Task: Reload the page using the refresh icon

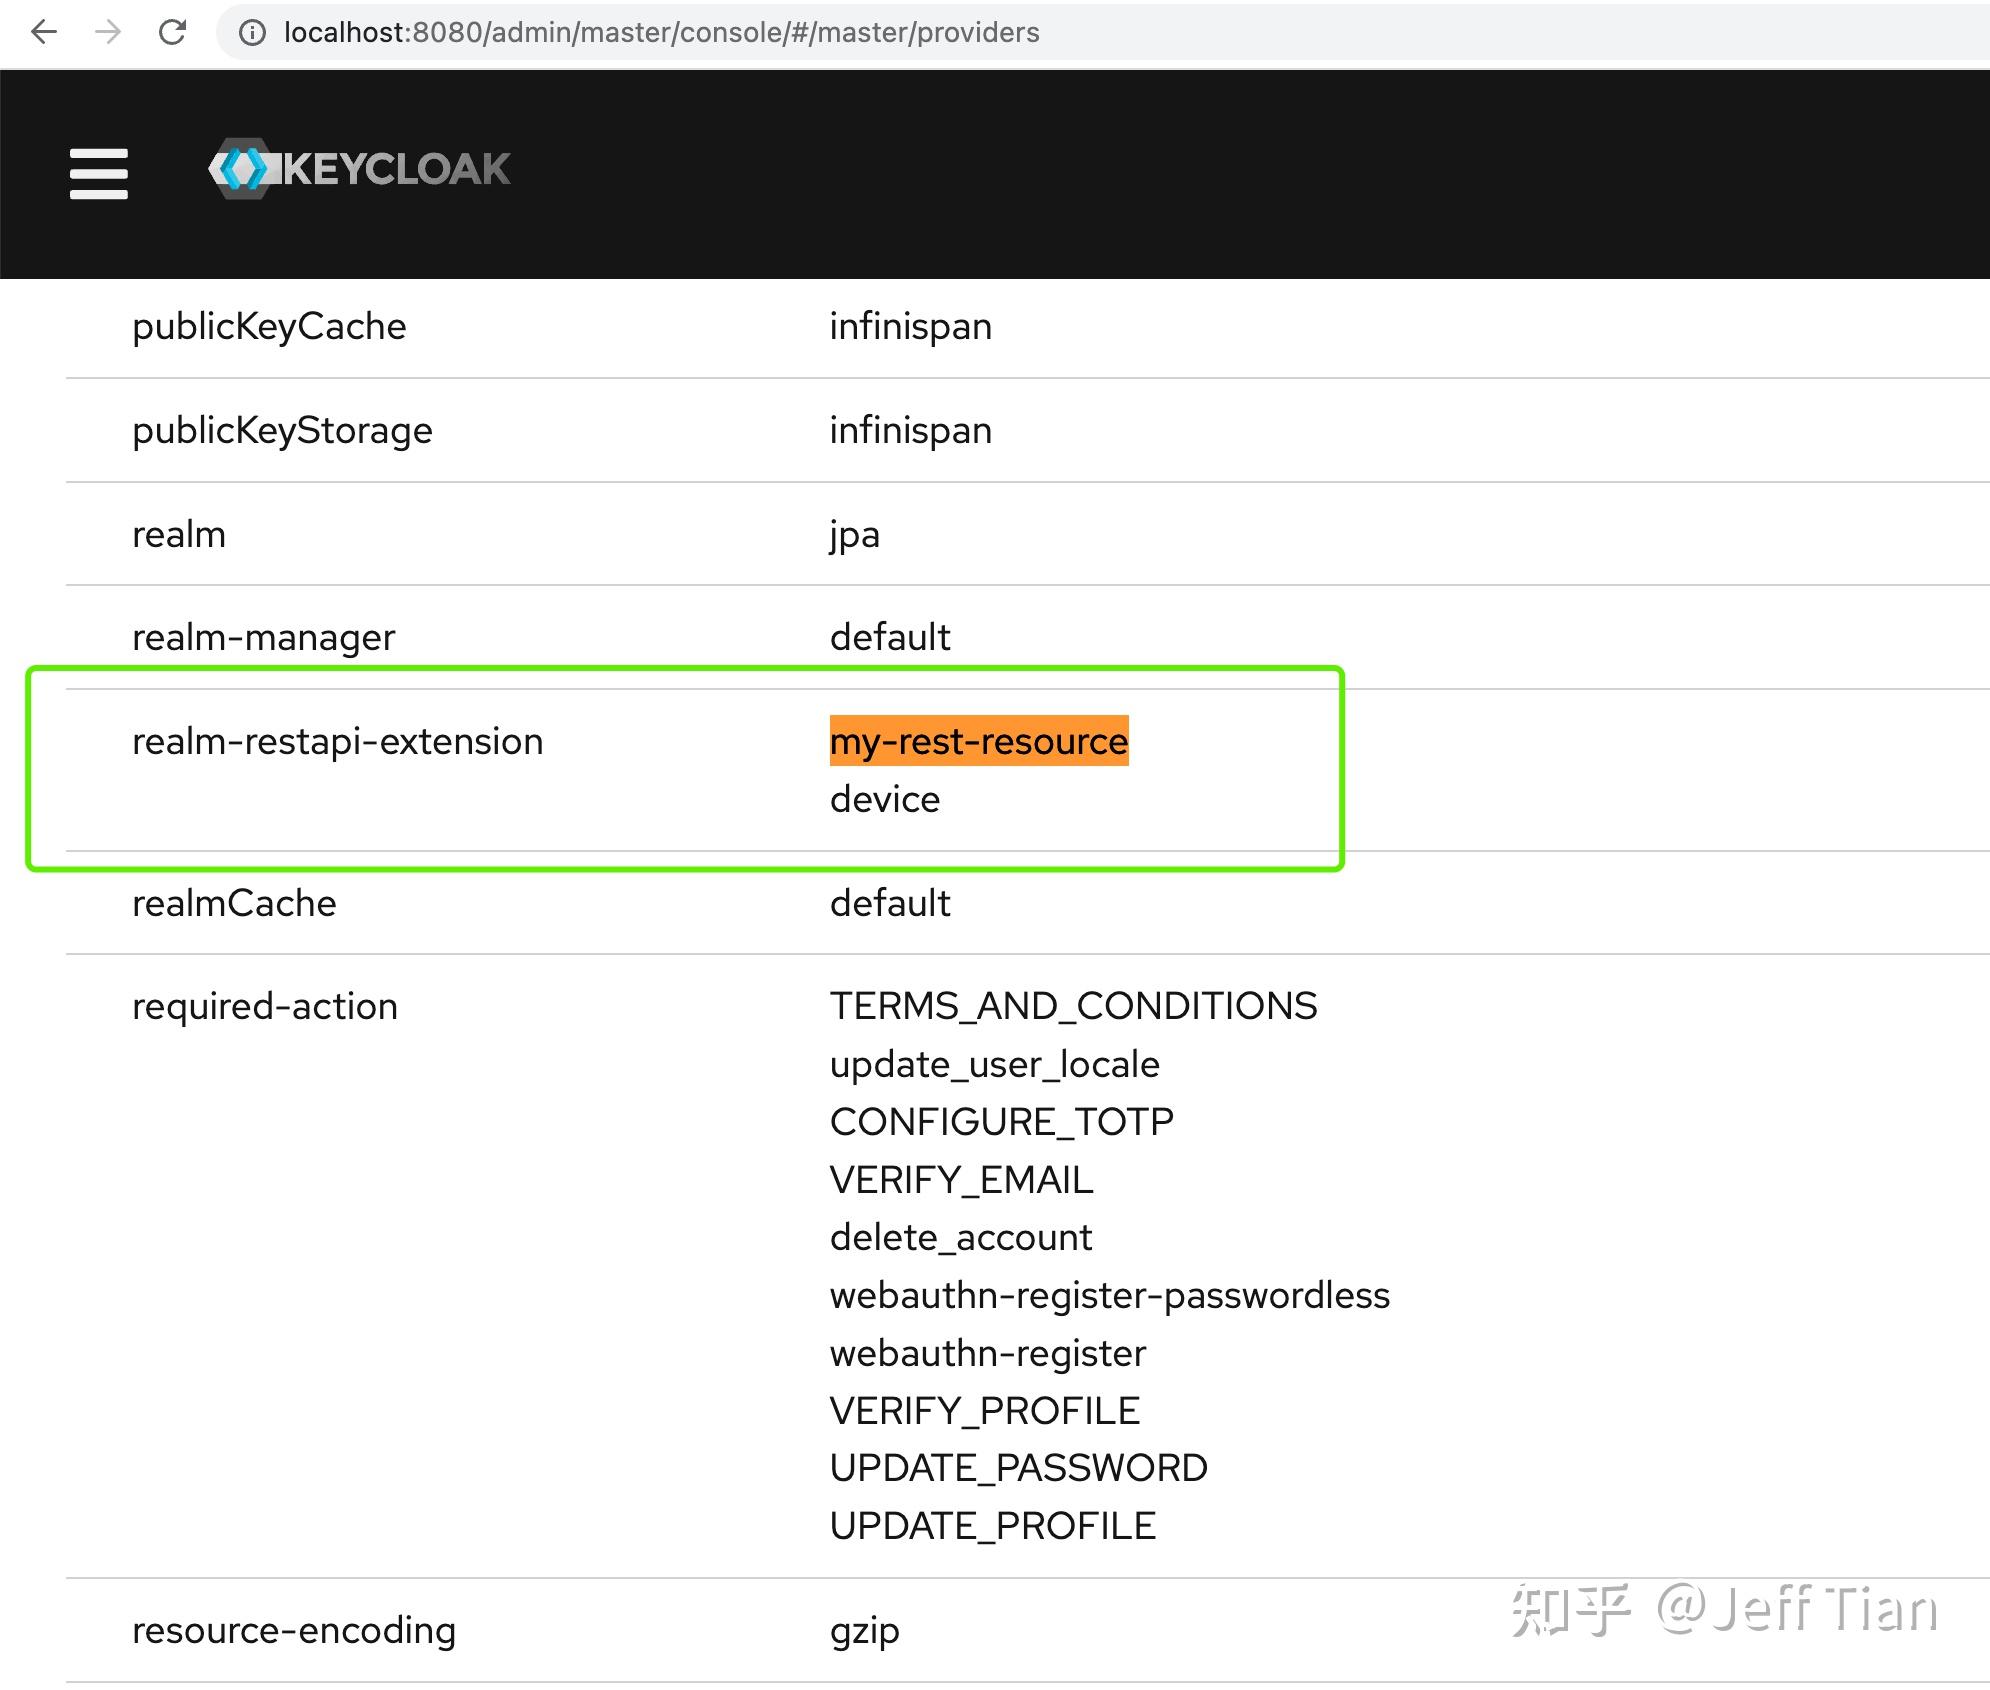Action: point(173,32)
